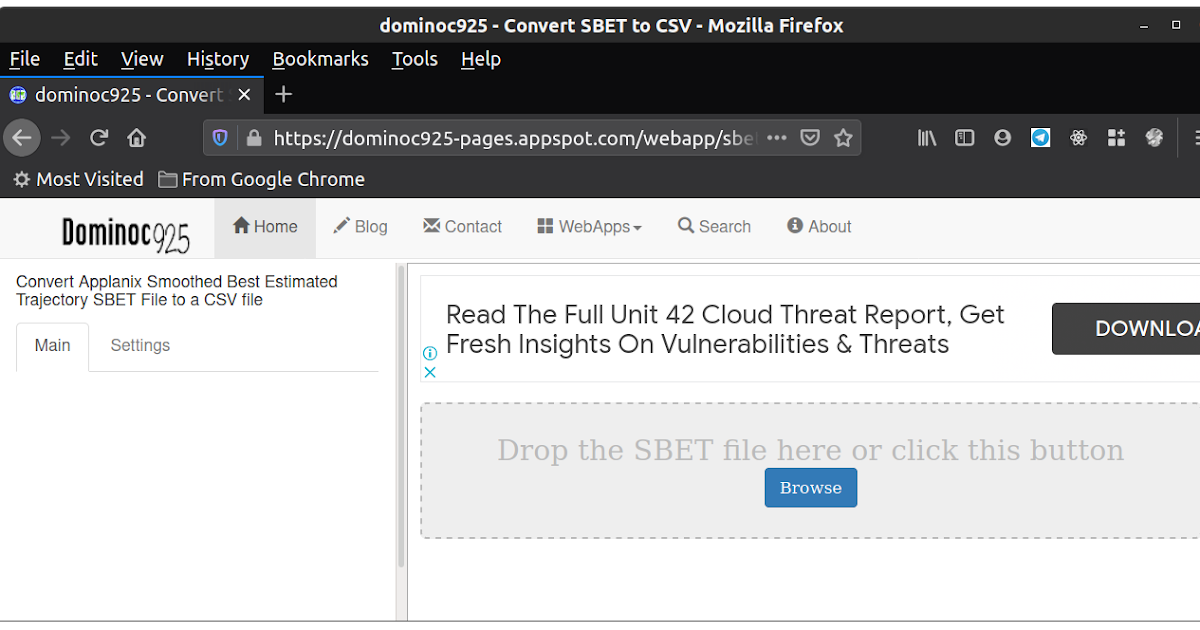The height and width of the screenshot is (630, 1200).
Task: Toggle the tracking protection shield
Action: pos(219,137)
